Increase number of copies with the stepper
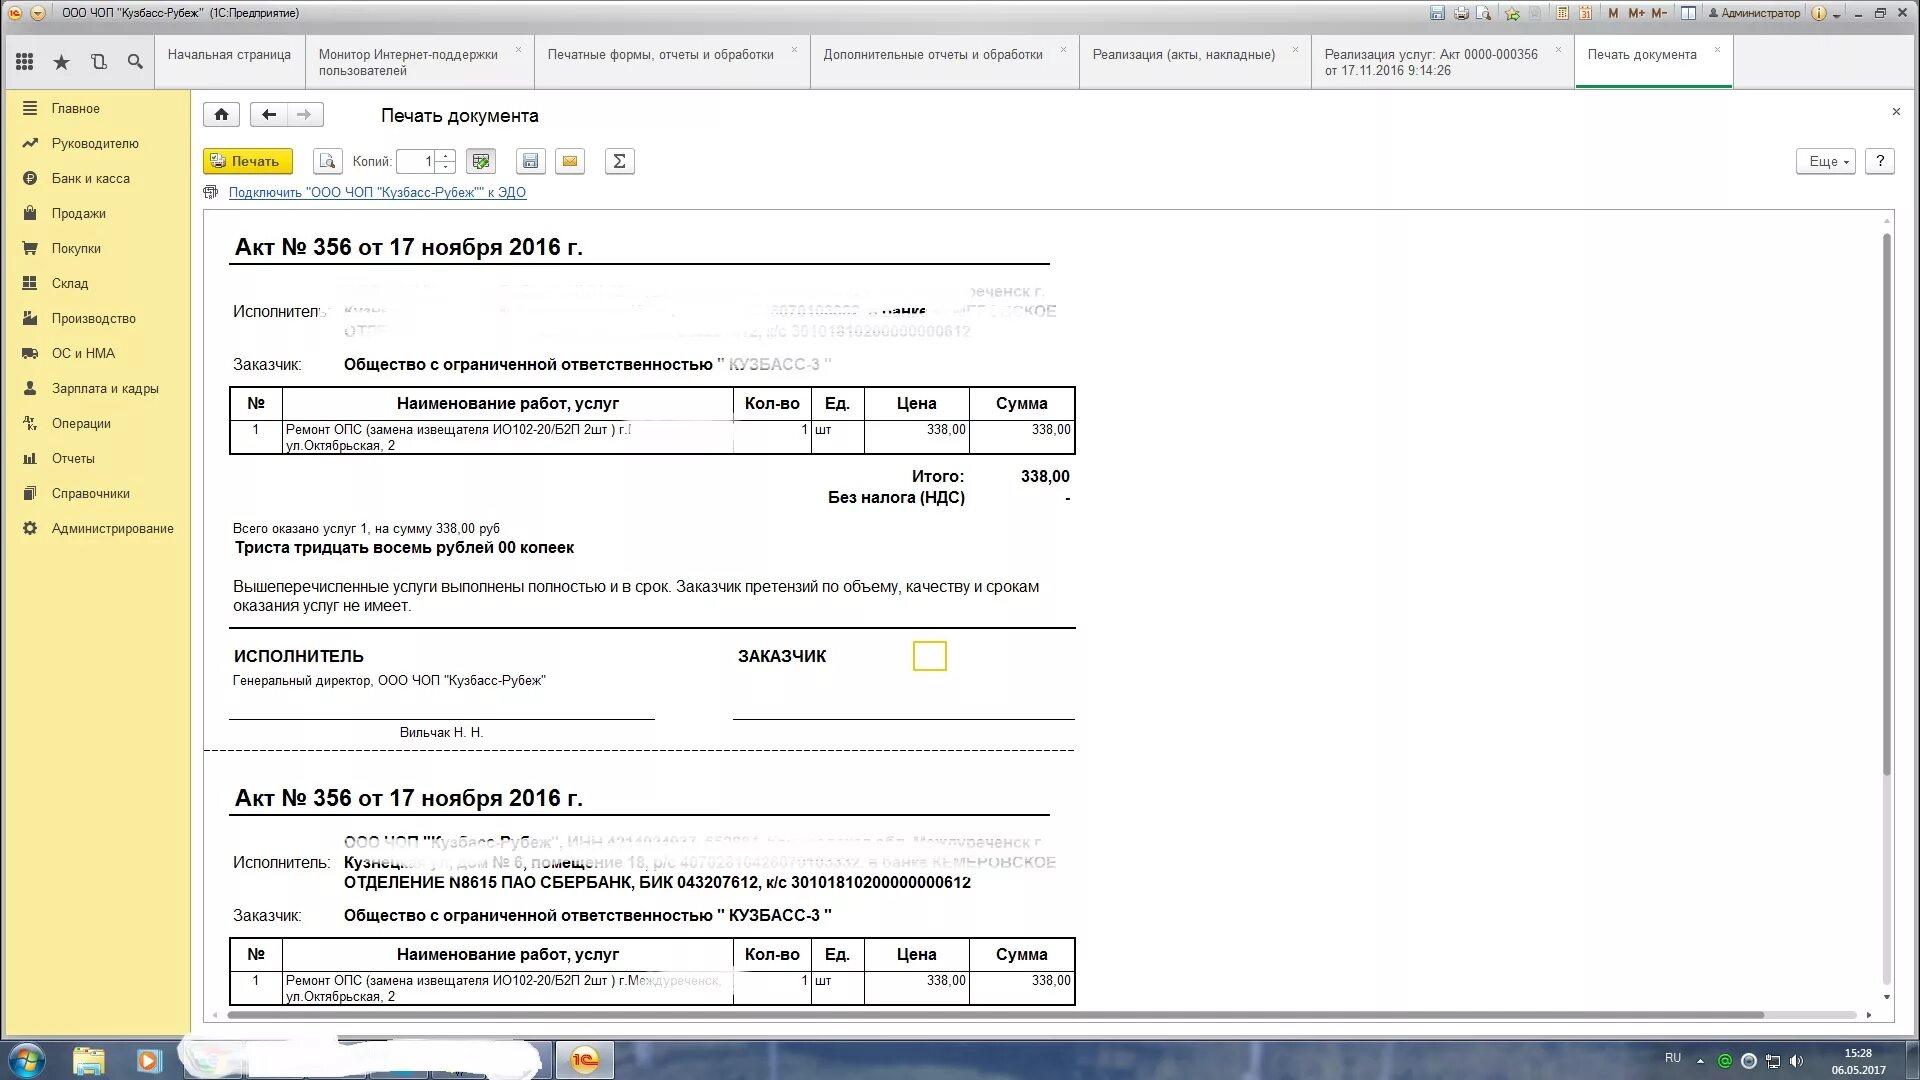1920x1080 pixels. click(x=446, y=155)
